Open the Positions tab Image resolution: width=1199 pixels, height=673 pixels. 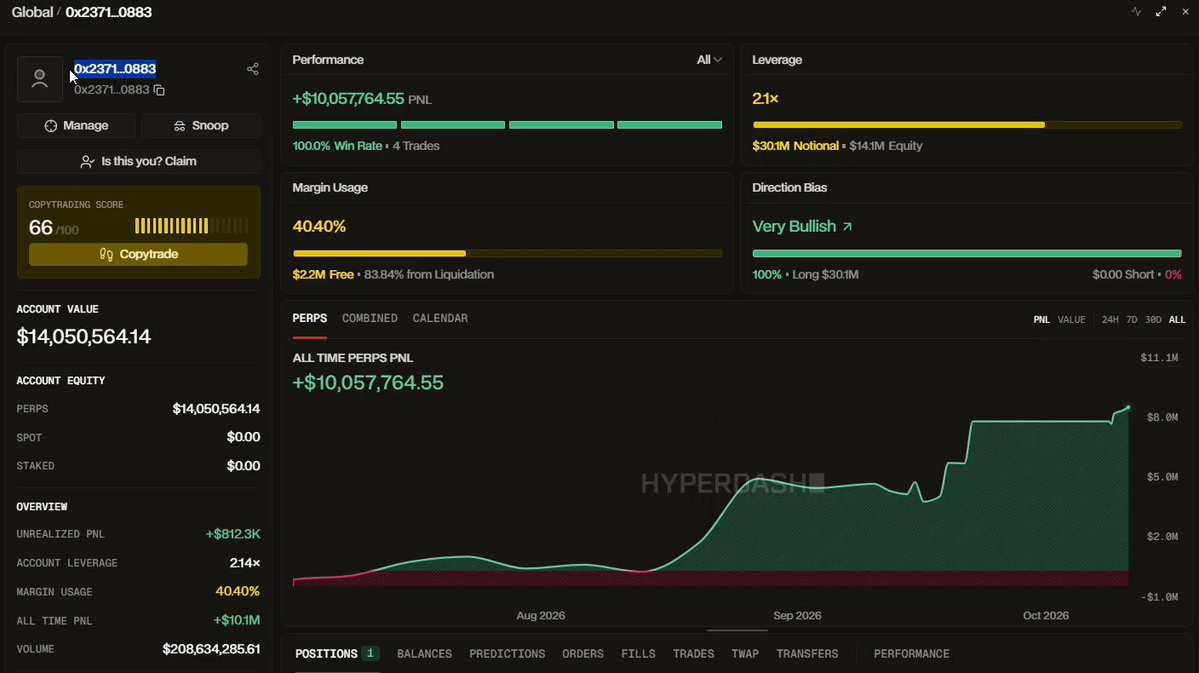[337, 654]
